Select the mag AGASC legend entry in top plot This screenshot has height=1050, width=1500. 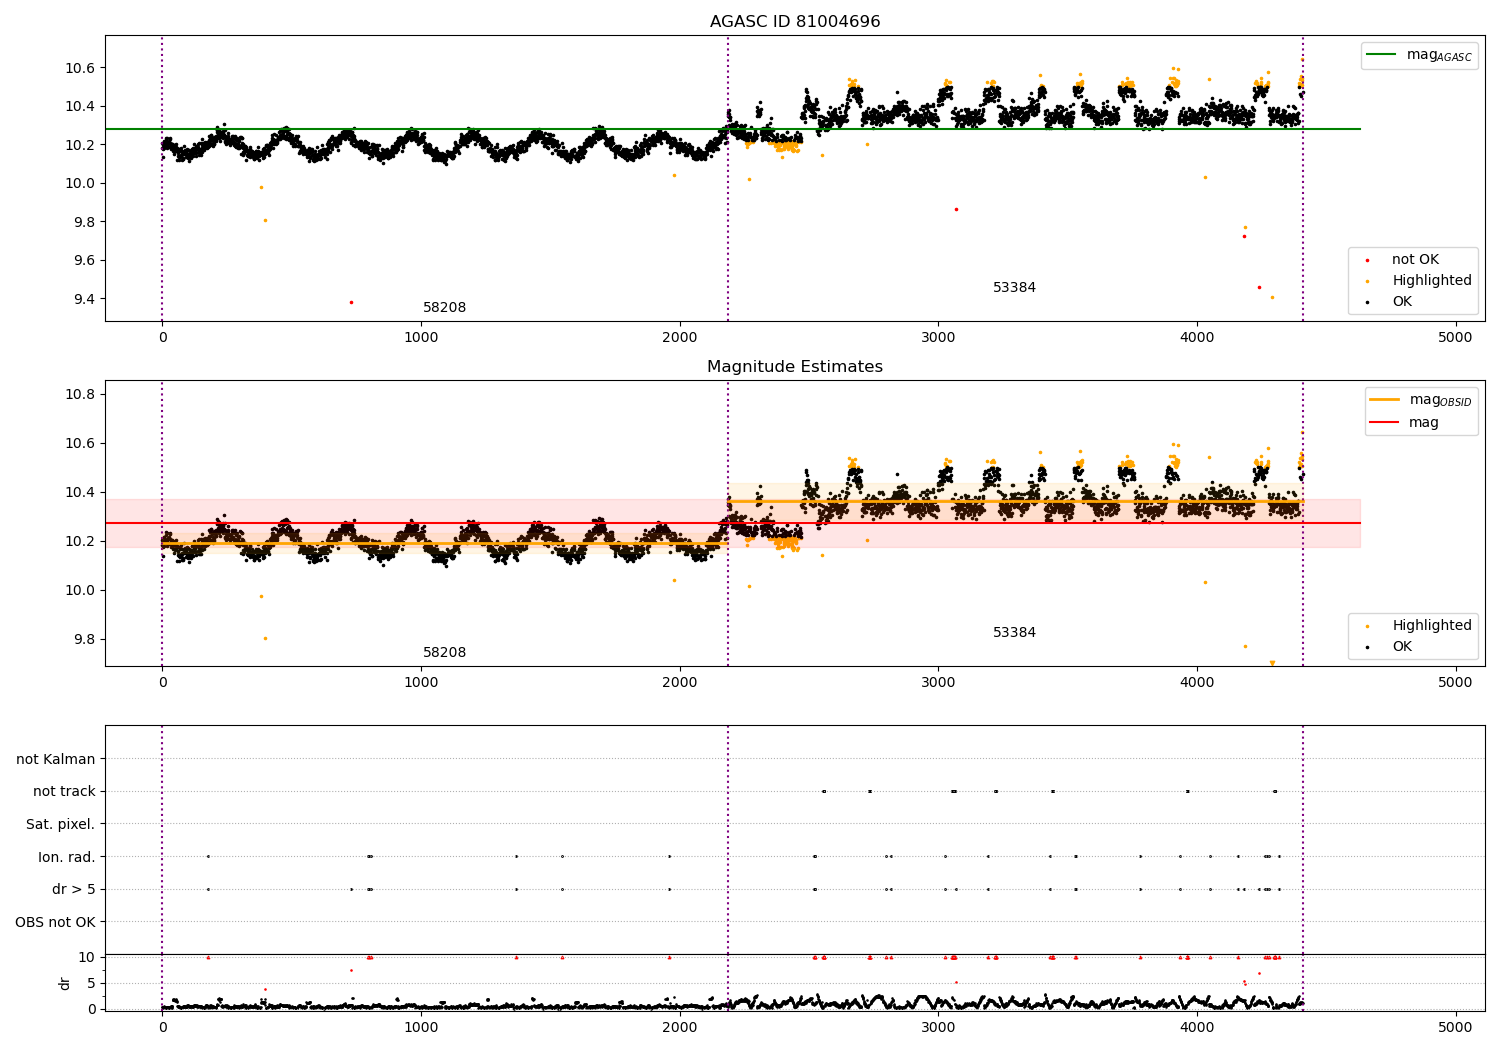tap(1419, 55)
